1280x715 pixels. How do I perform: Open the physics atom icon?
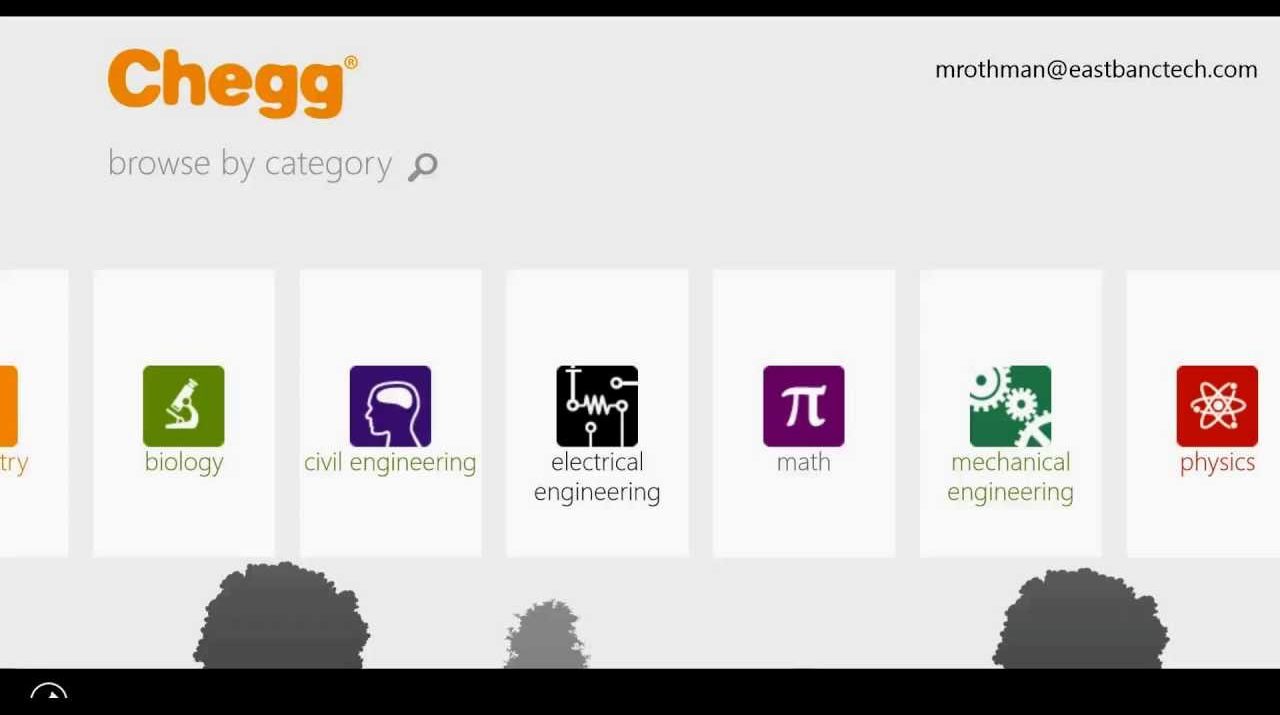pyautogui.click(x=1217, y=406)
